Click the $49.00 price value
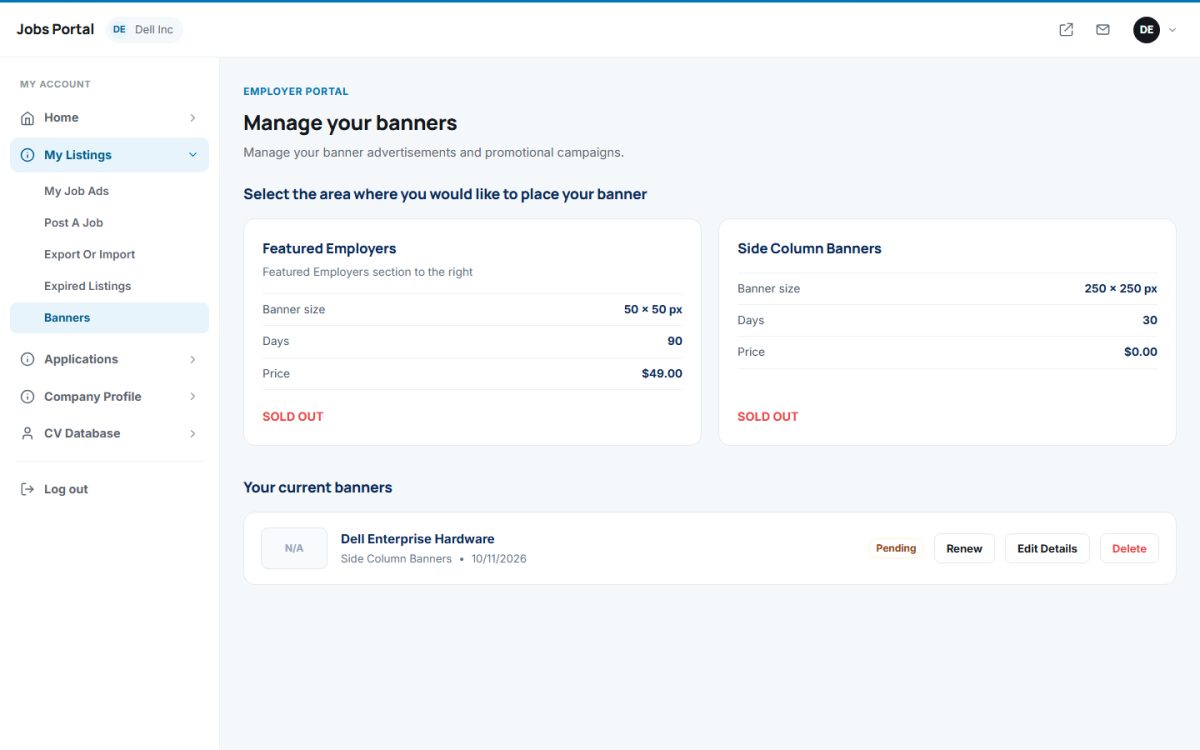The height and width of the screenshot is (750, 1200). [x=662, y=373]
